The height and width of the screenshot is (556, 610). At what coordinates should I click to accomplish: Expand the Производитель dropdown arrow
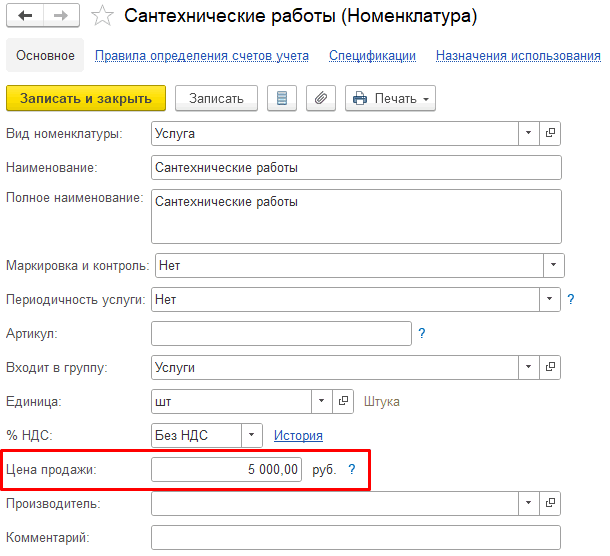tap(528, 503)
